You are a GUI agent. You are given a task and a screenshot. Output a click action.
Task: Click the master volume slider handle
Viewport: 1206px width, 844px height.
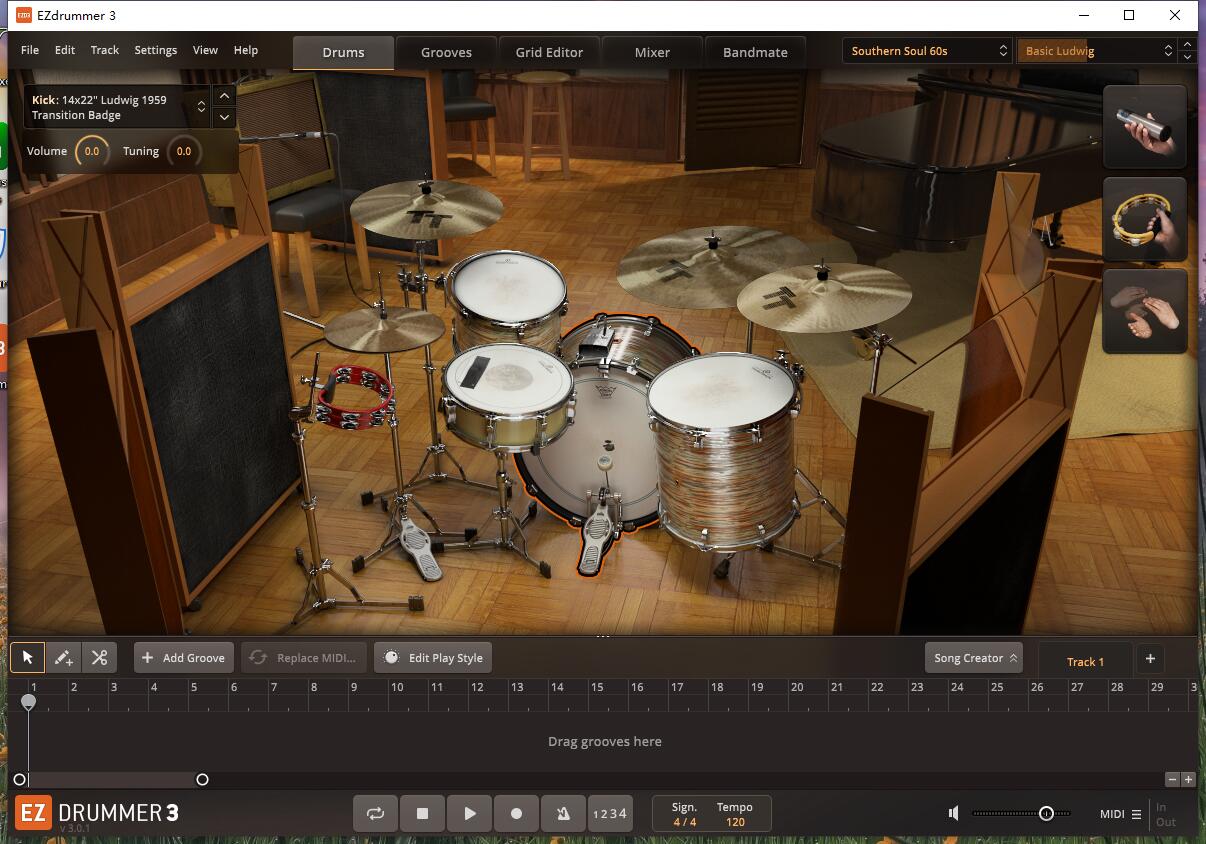tap(1046, 813)
